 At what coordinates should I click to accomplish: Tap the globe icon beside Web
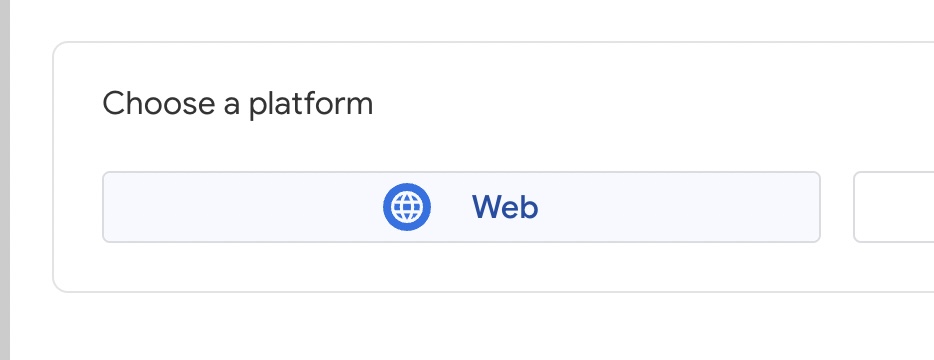tap(407, 207)
